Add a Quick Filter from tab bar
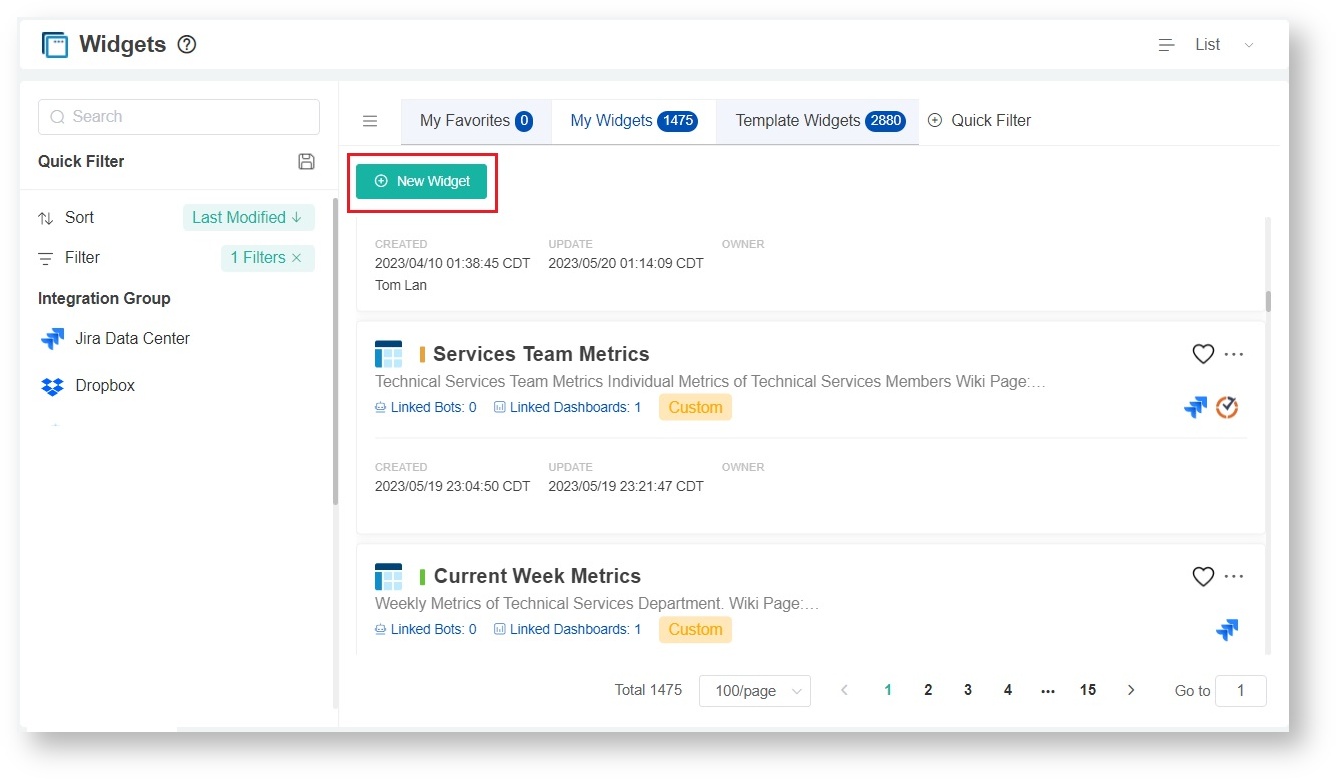 (x=979, y=121)
